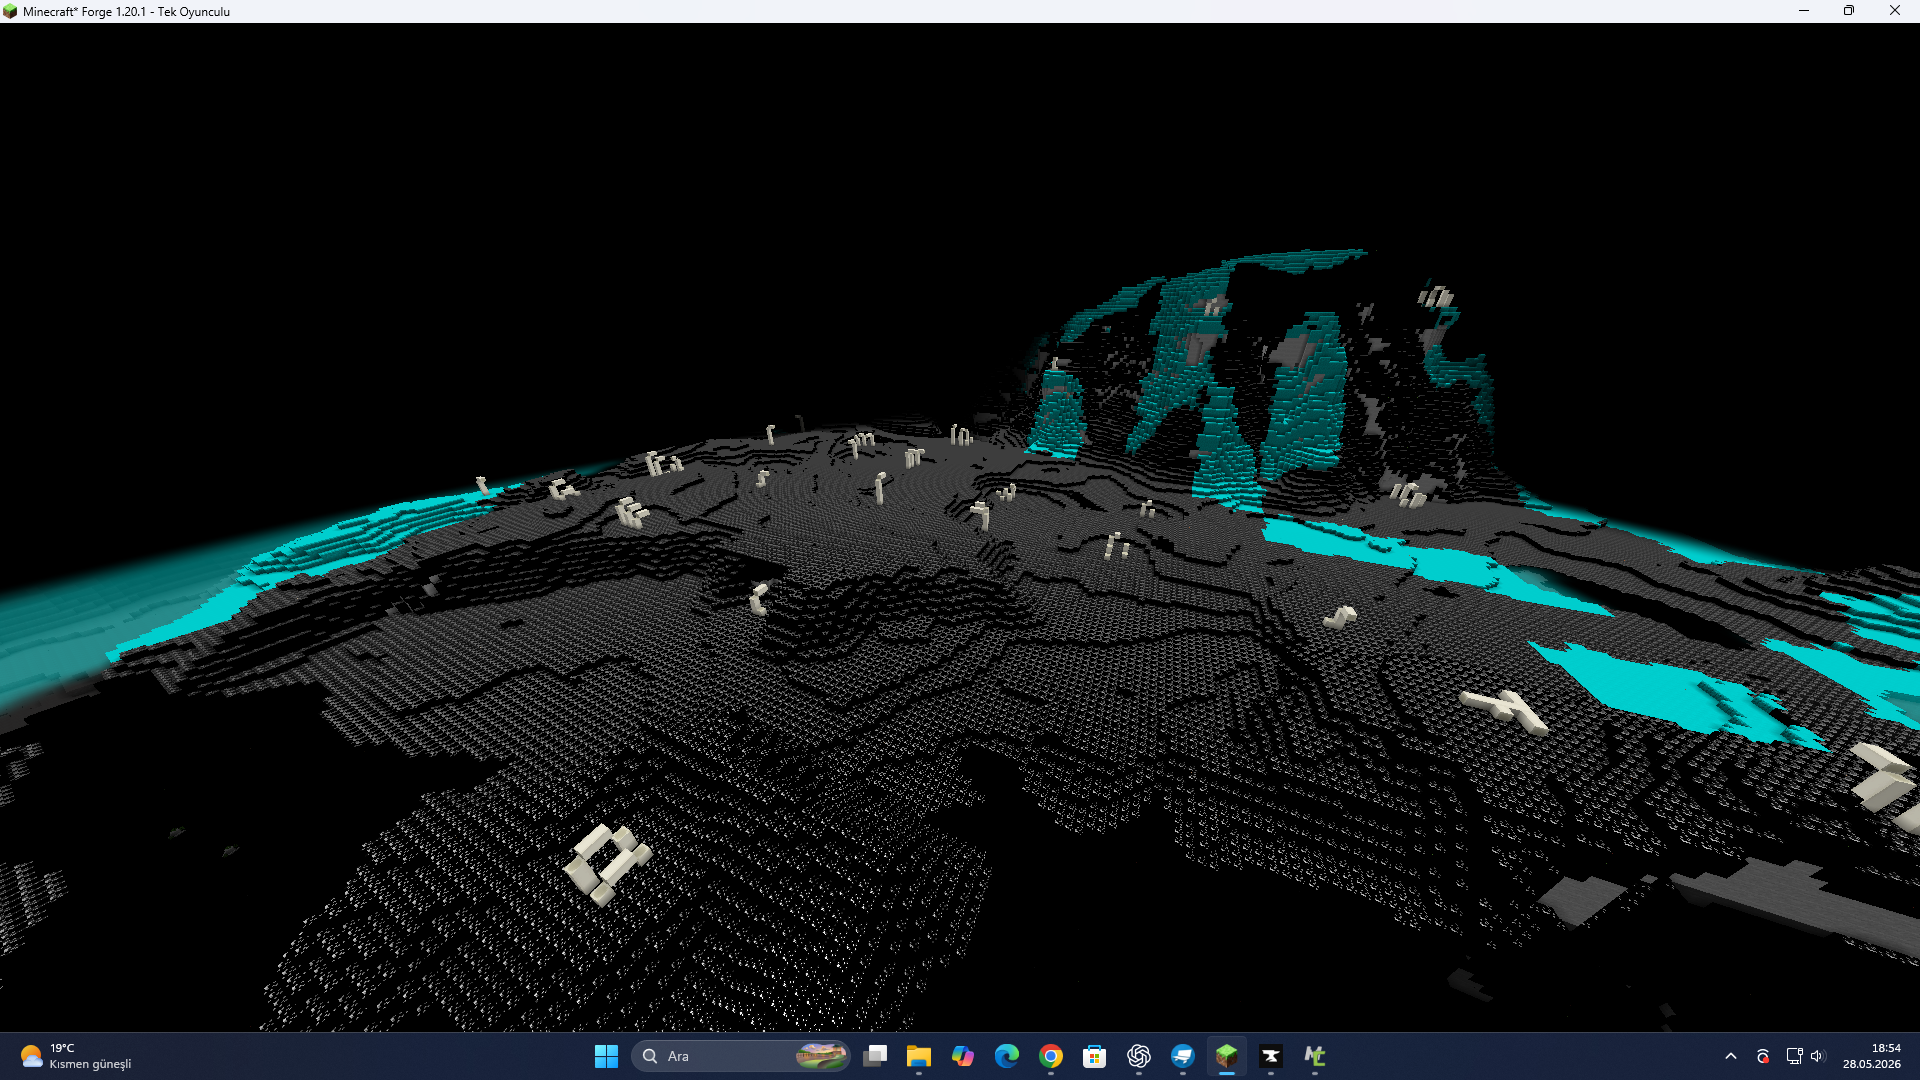Open the volume control tray icon

[1817, 1056]
